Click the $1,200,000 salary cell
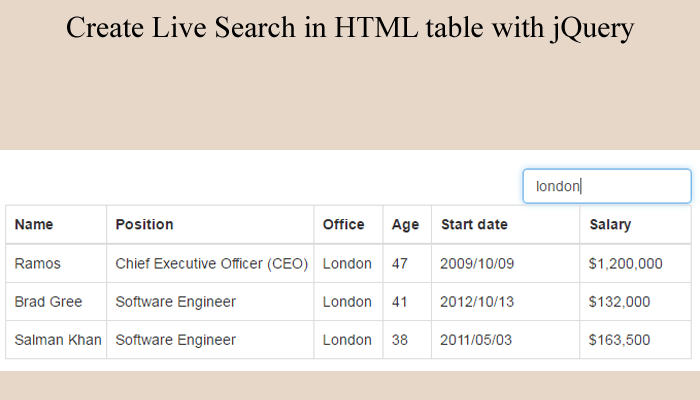The height and width of the screenshot is (400, 700). [x=626, y=264]
